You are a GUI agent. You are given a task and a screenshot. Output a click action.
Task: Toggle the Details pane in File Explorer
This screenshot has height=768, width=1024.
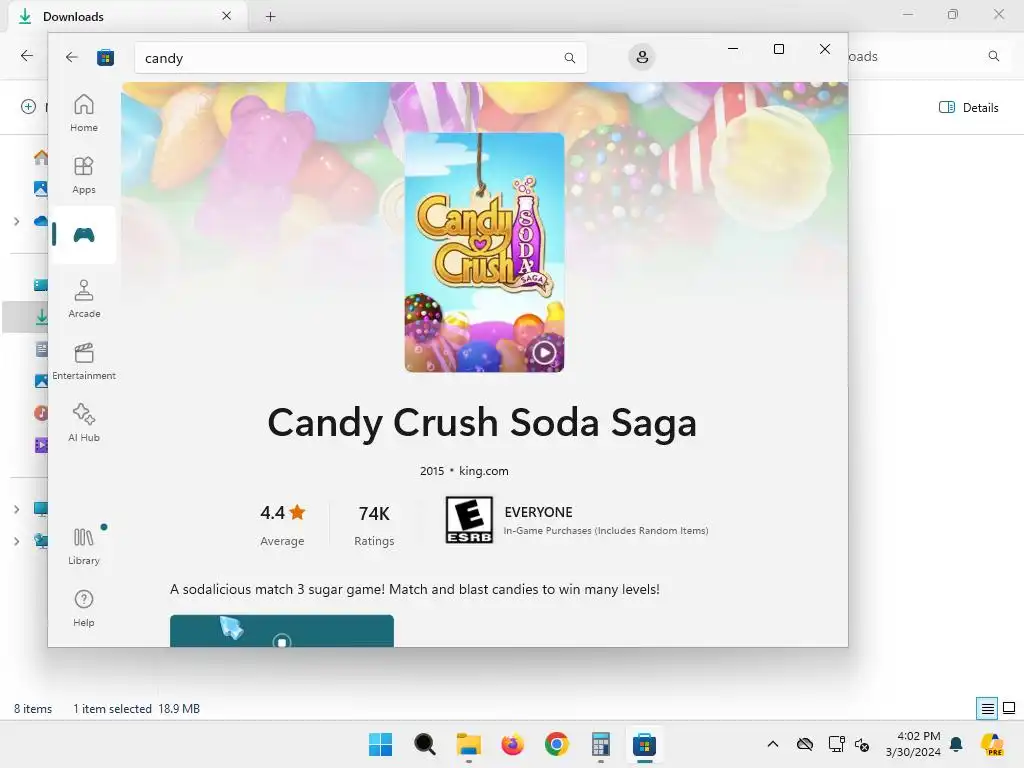tap(968, 108)
